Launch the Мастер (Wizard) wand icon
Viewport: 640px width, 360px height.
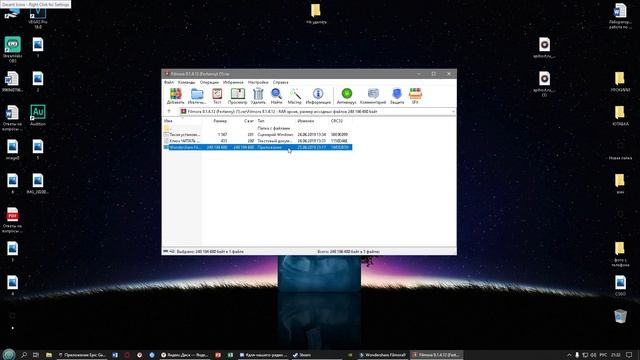(295, 96)
